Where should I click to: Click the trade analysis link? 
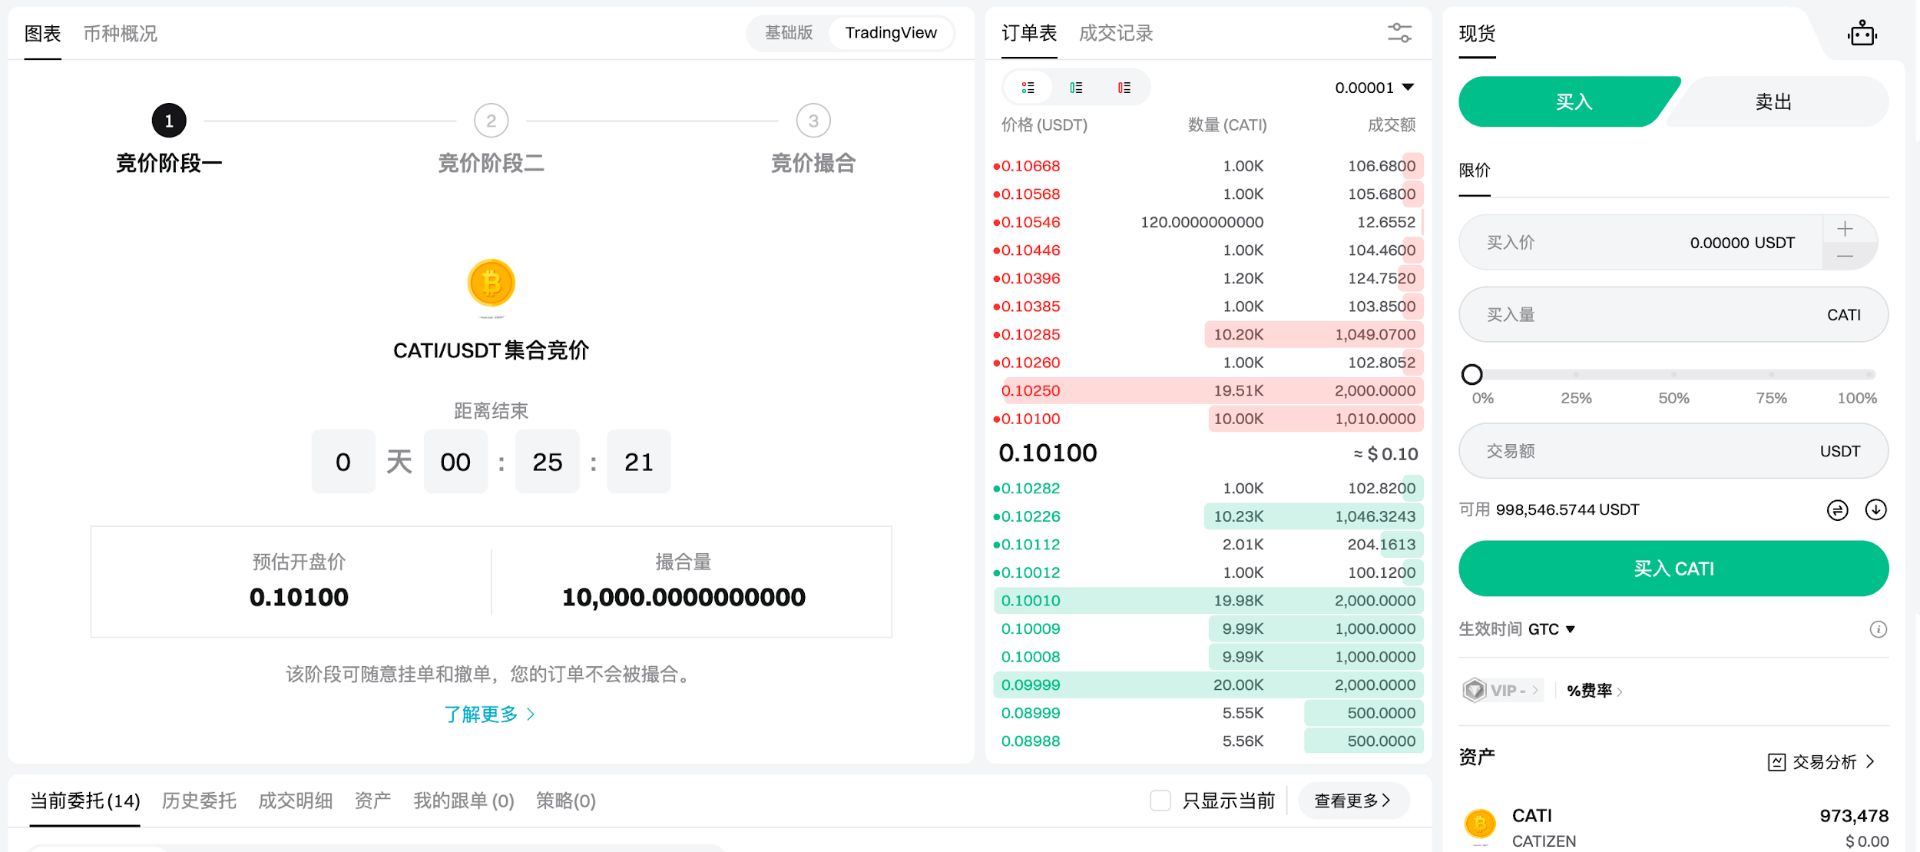pos(1824,762)
